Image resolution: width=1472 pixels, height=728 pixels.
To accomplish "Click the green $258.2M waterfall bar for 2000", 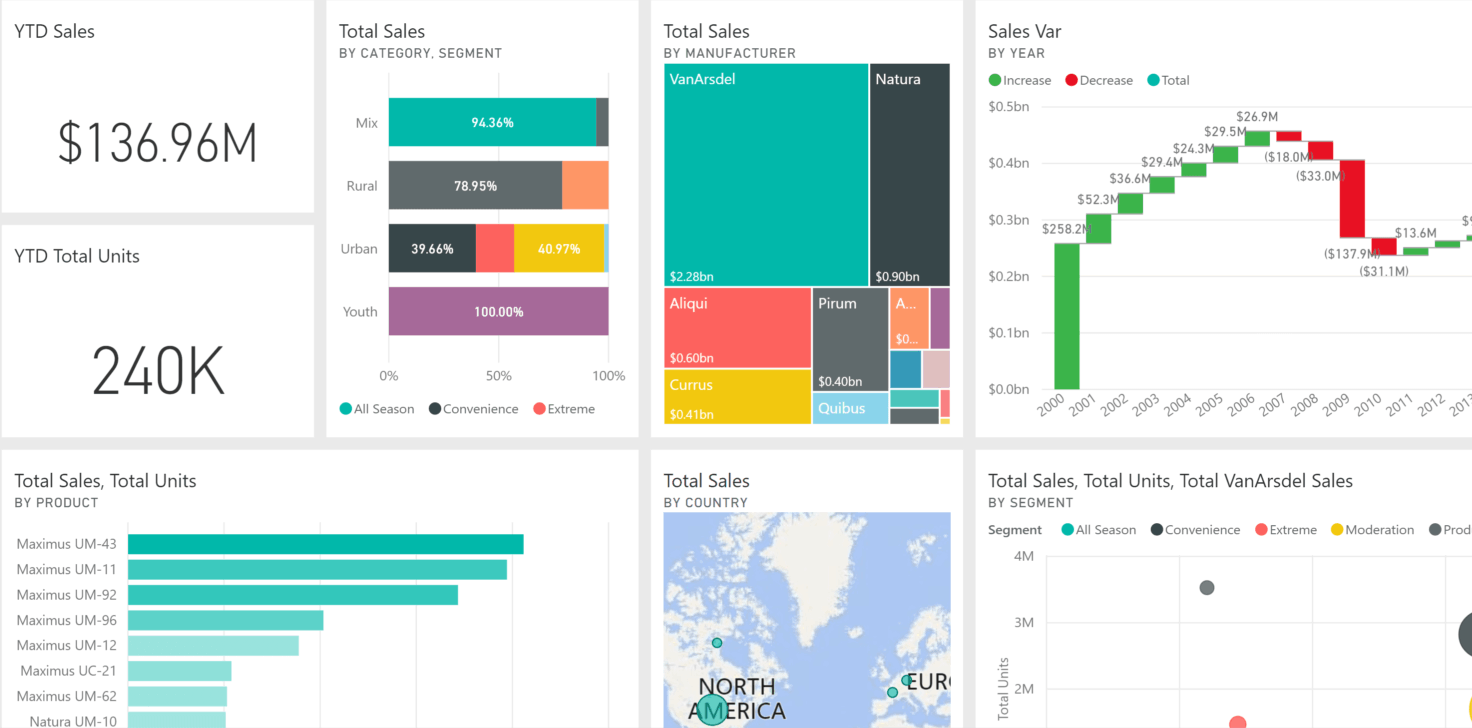I will [x=1067, y=316].
